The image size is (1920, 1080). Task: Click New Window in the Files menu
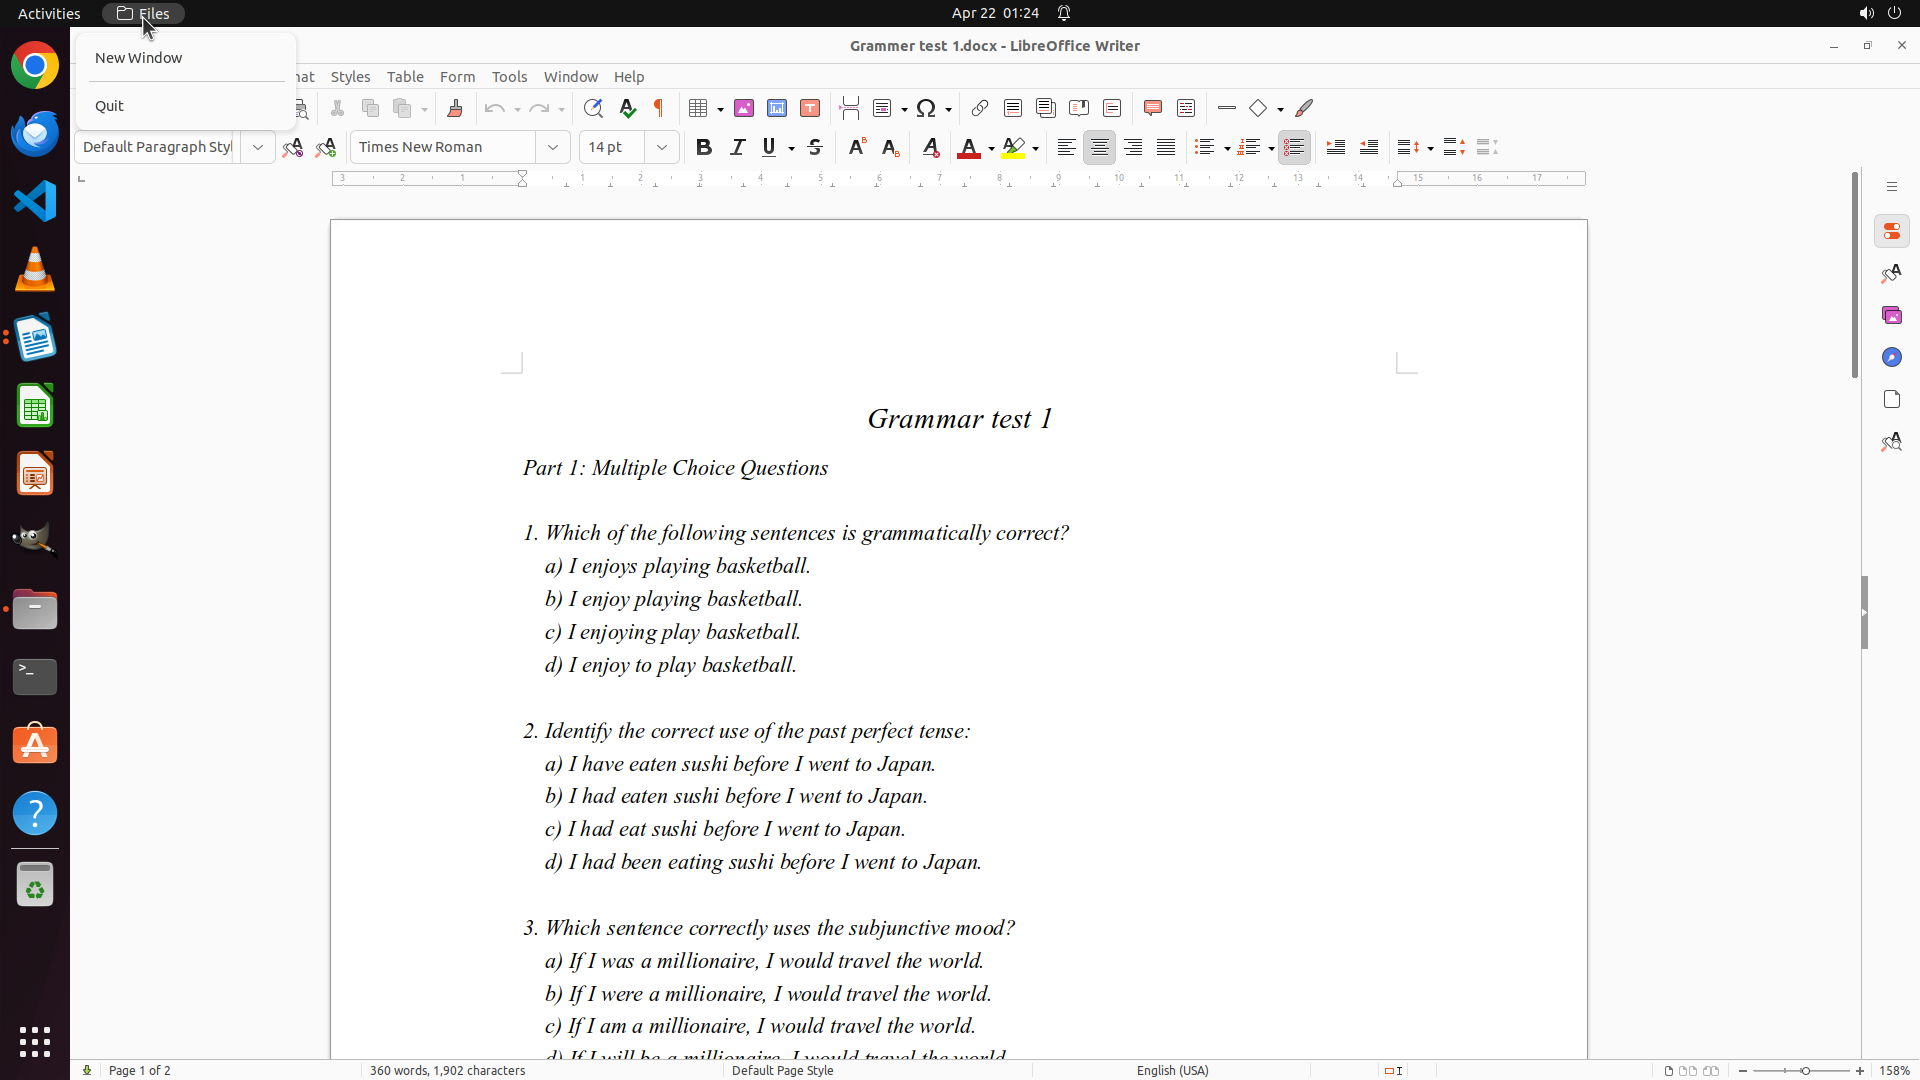coord(139,58)
